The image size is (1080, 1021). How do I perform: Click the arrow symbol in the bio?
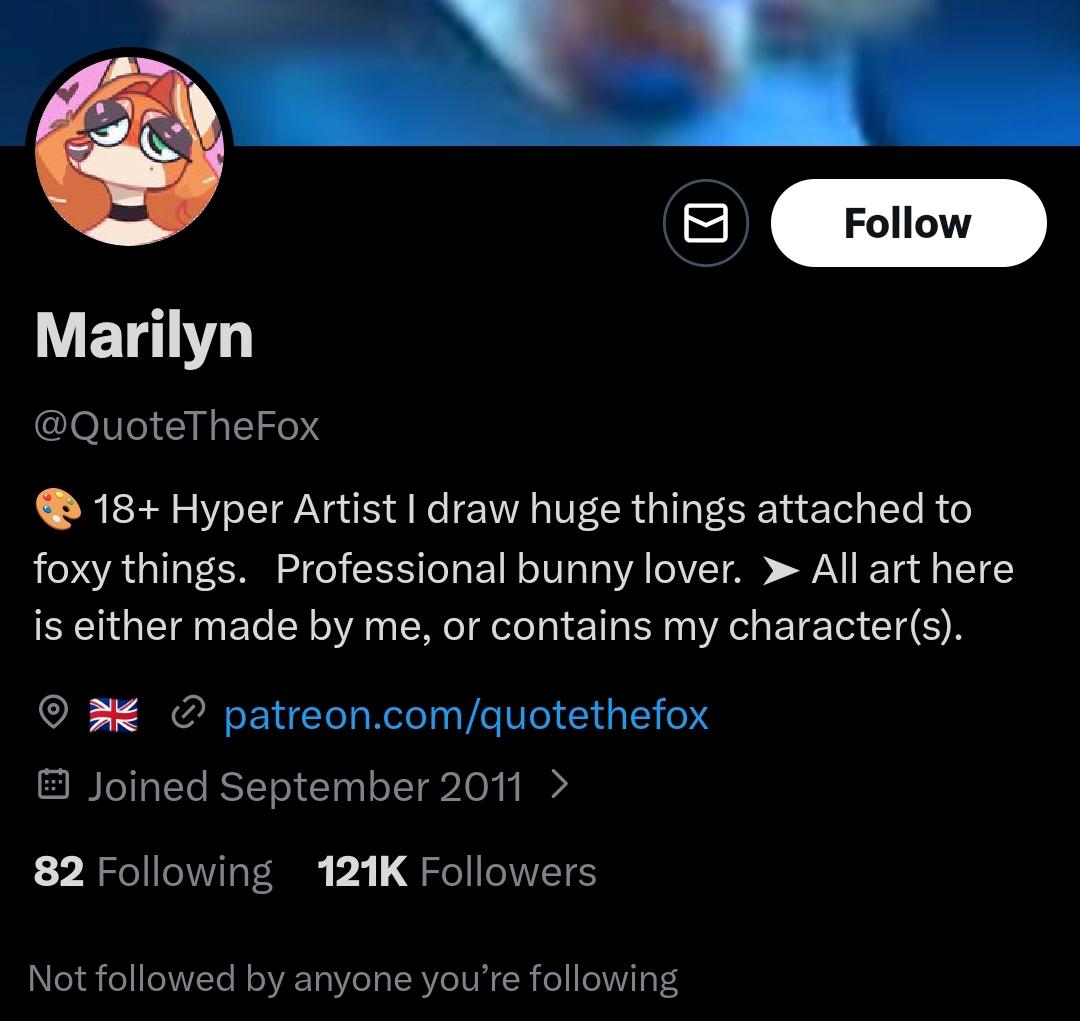(779, 571)
